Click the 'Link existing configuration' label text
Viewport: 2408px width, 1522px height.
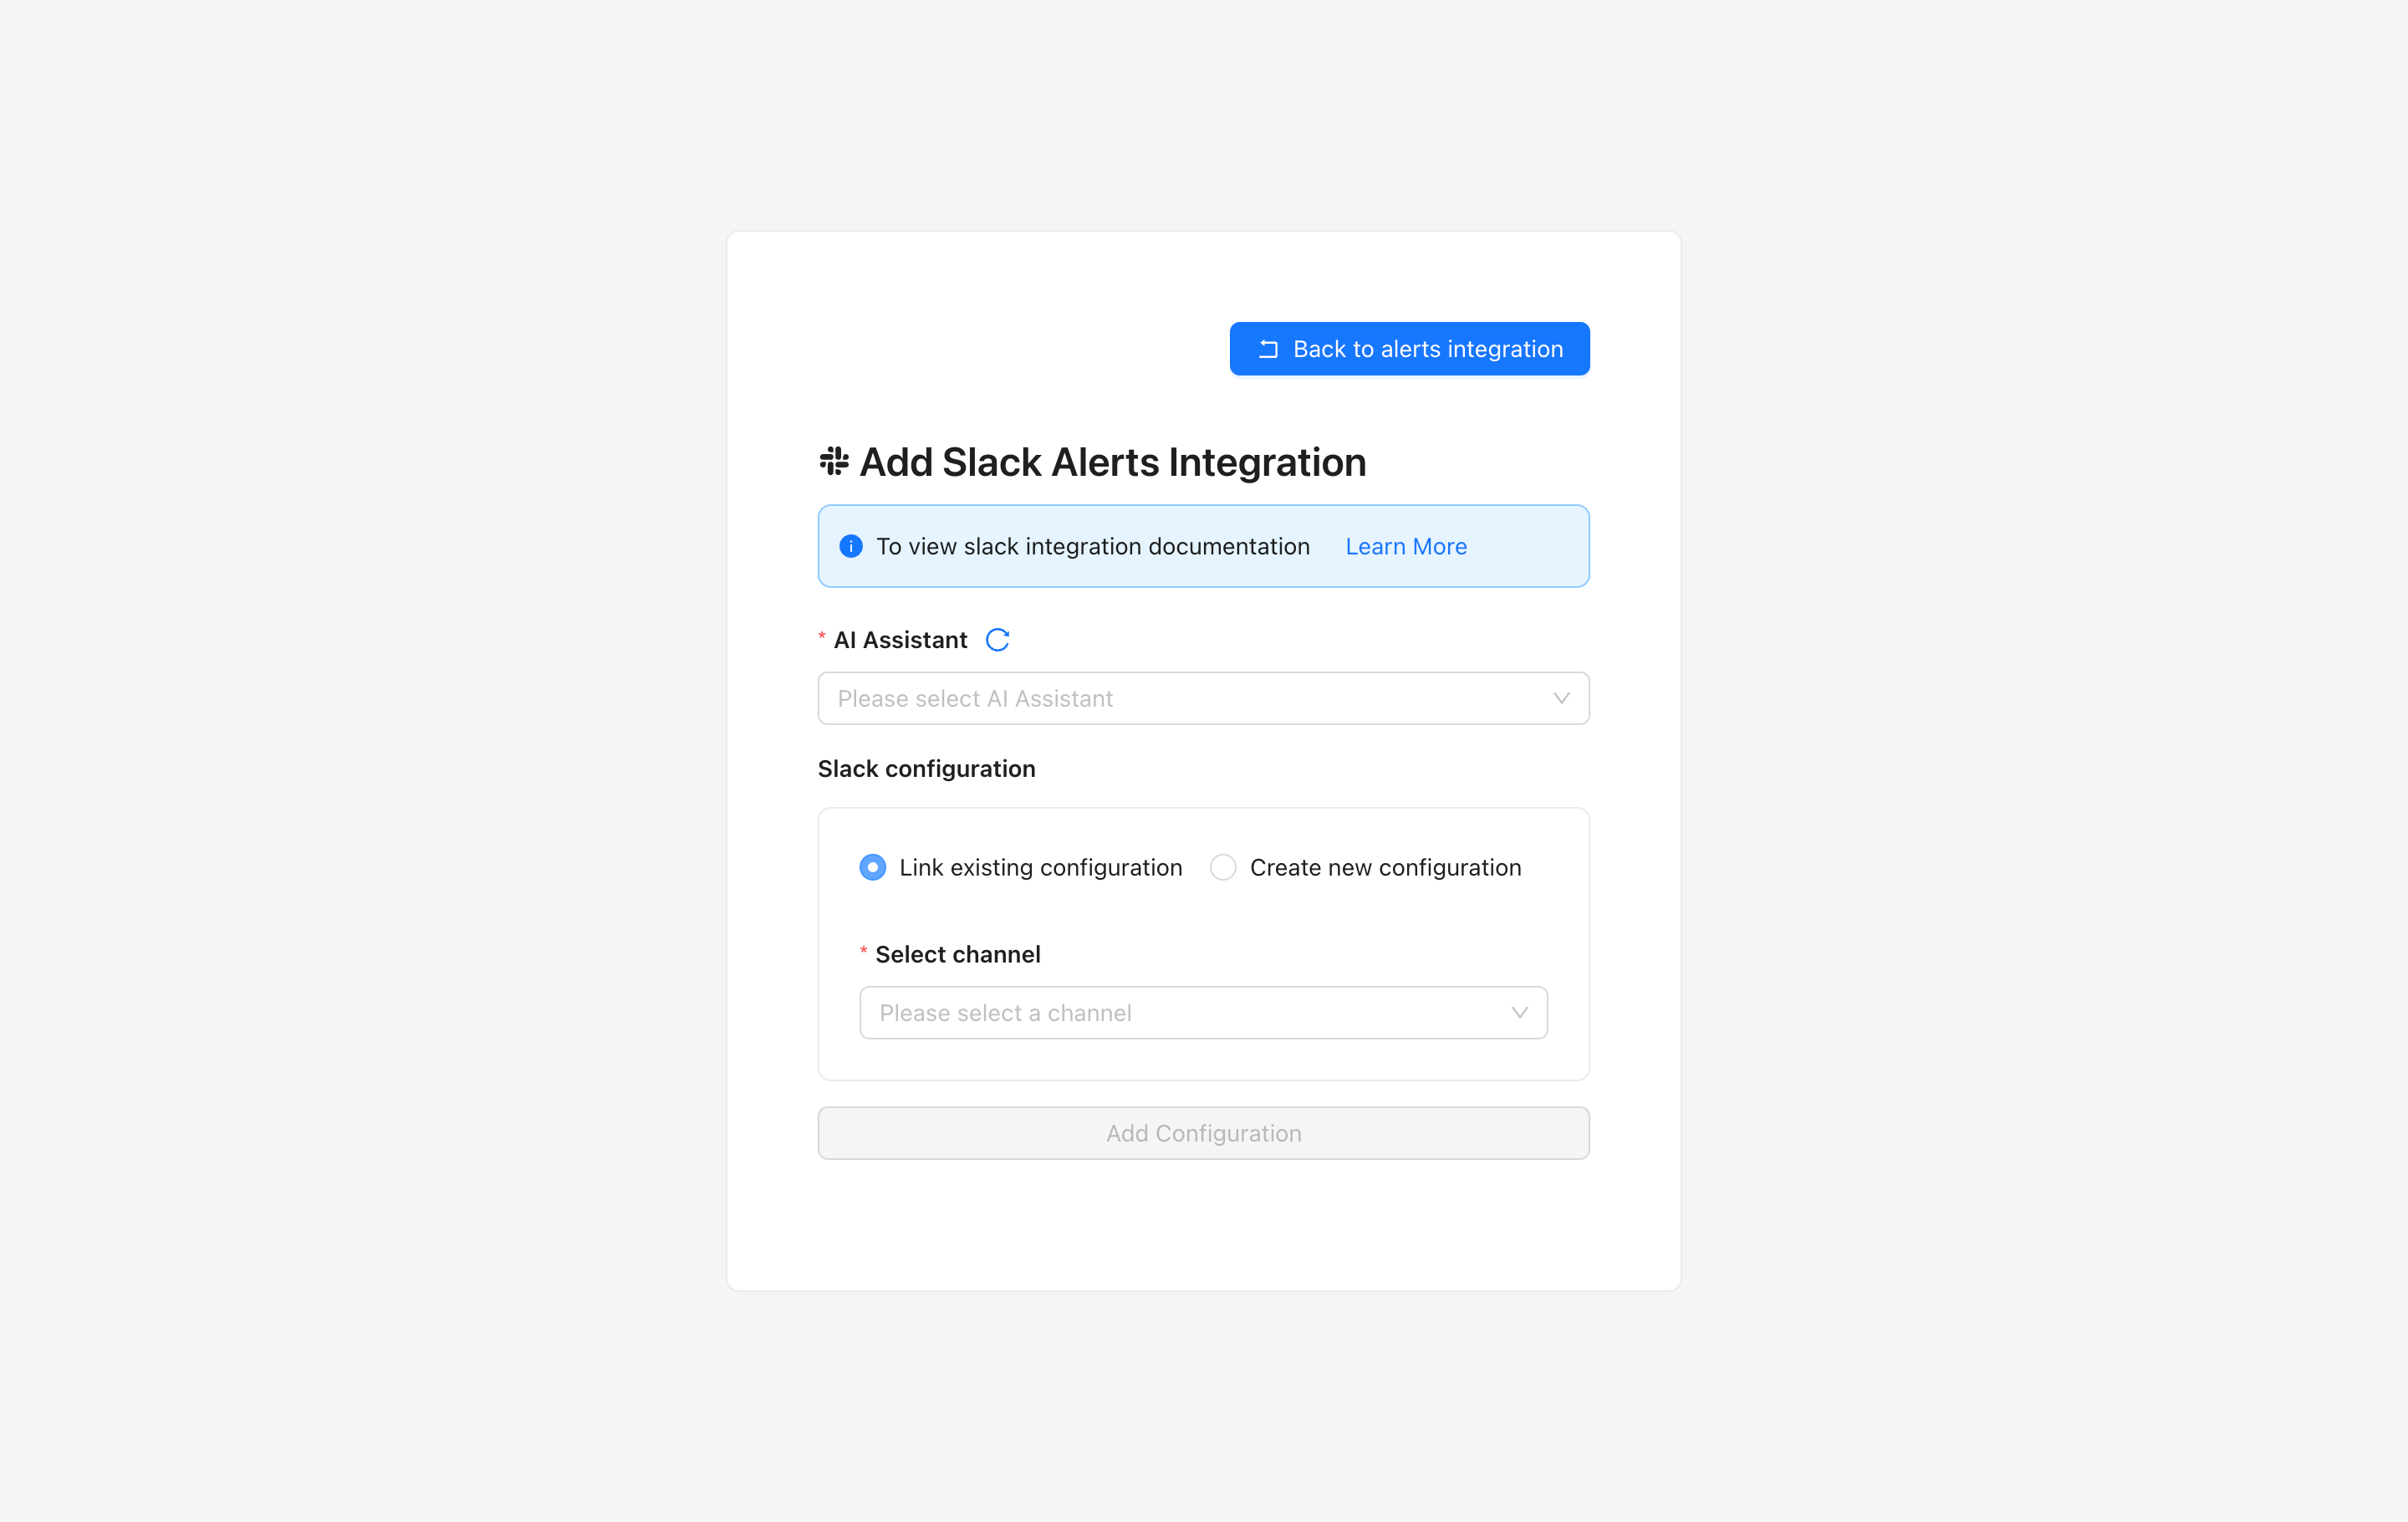pyautogui.click(x=1040, y=867)
